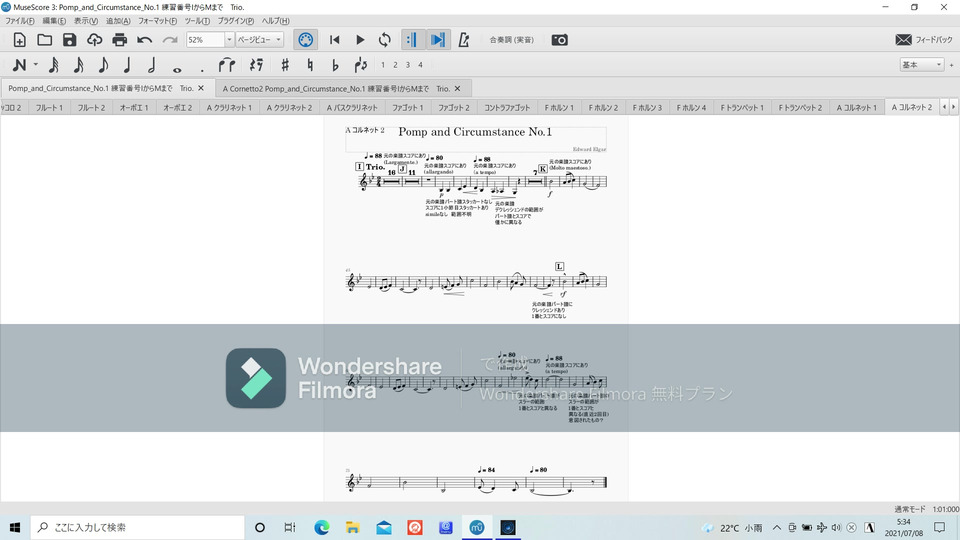Toggle the MIDI input button
This screenshot has height=540, width=960.
(306, 40)
